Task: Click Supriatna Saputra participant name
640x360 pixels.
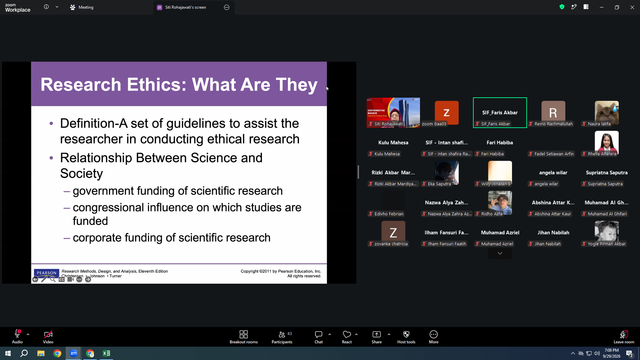Action: [607, 173]
